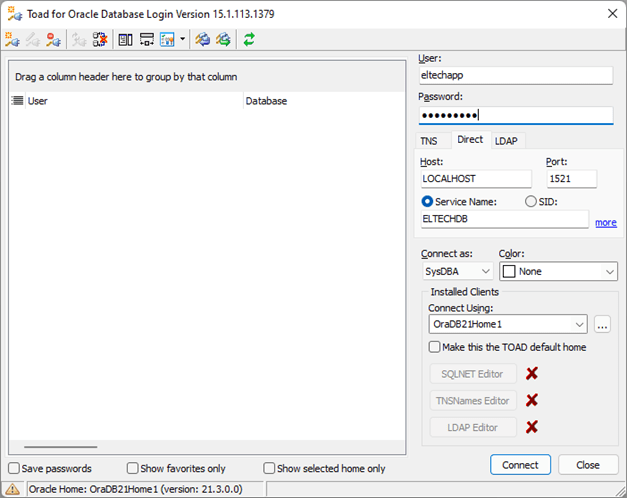Click the Oracle Home status bar text
This screenshot has height=498, width=627.
[136, 489]
